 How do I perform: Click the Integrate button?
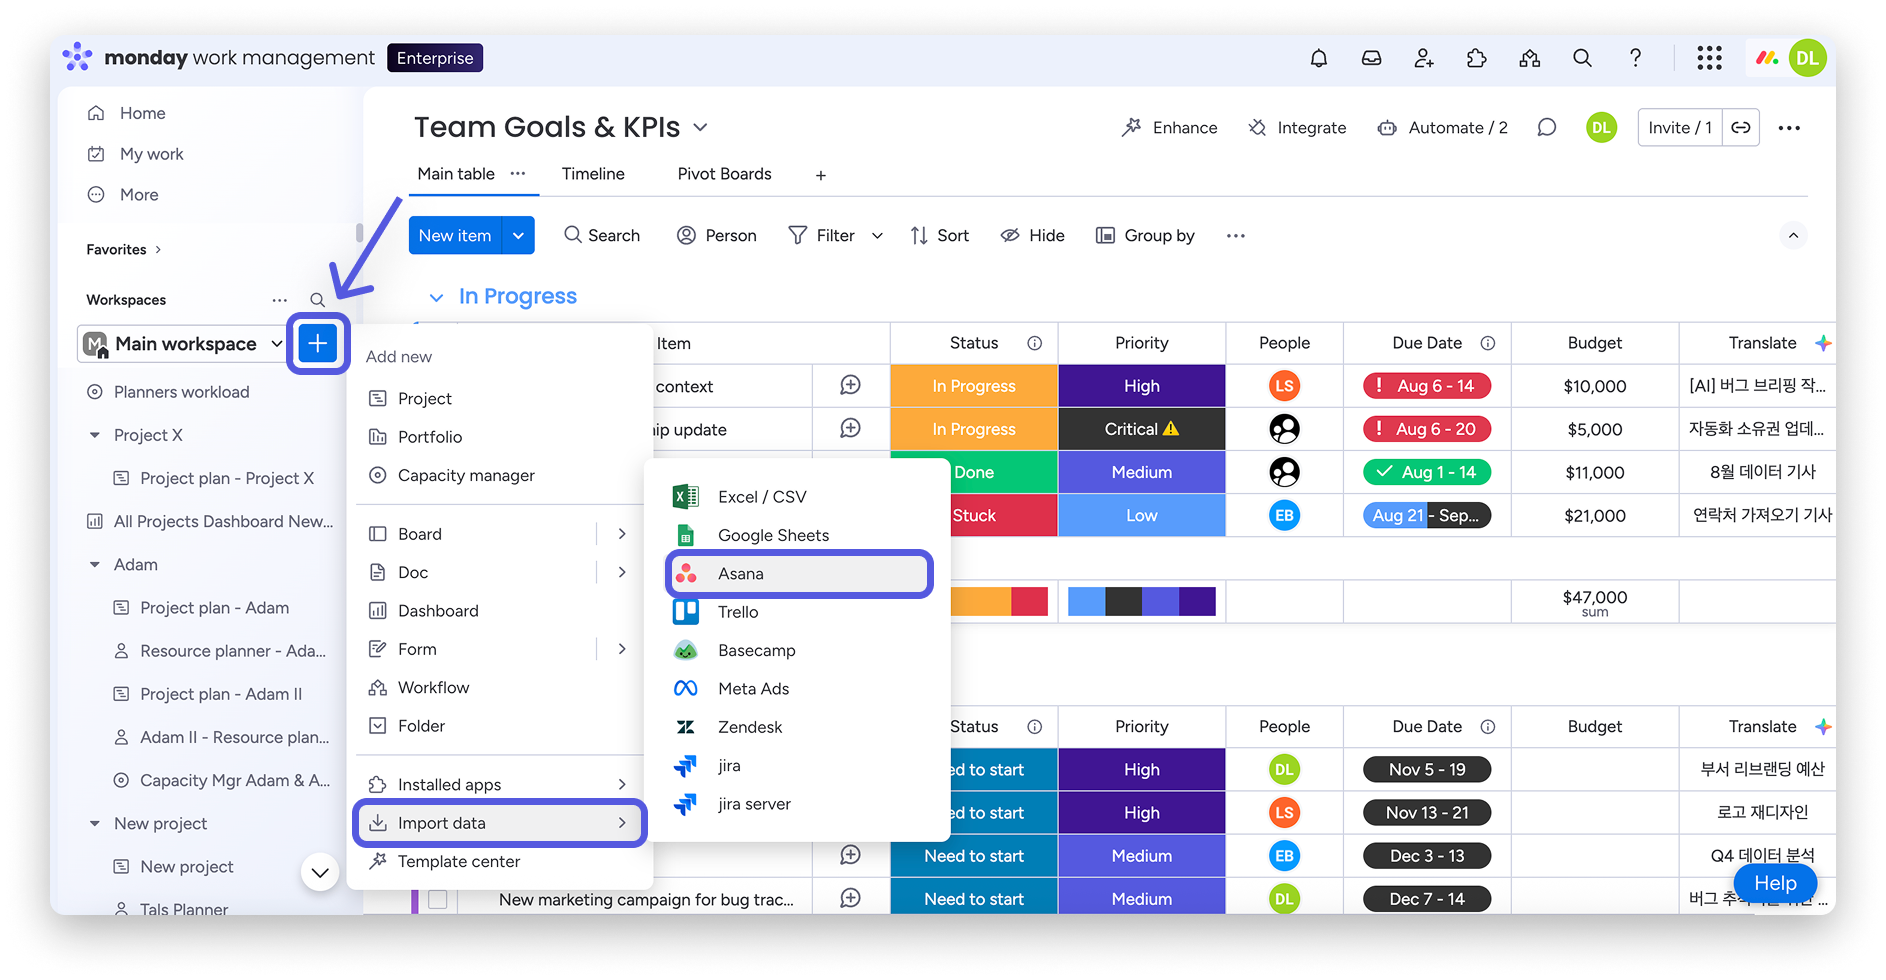pyautogui.click(x=1297, y=128)
